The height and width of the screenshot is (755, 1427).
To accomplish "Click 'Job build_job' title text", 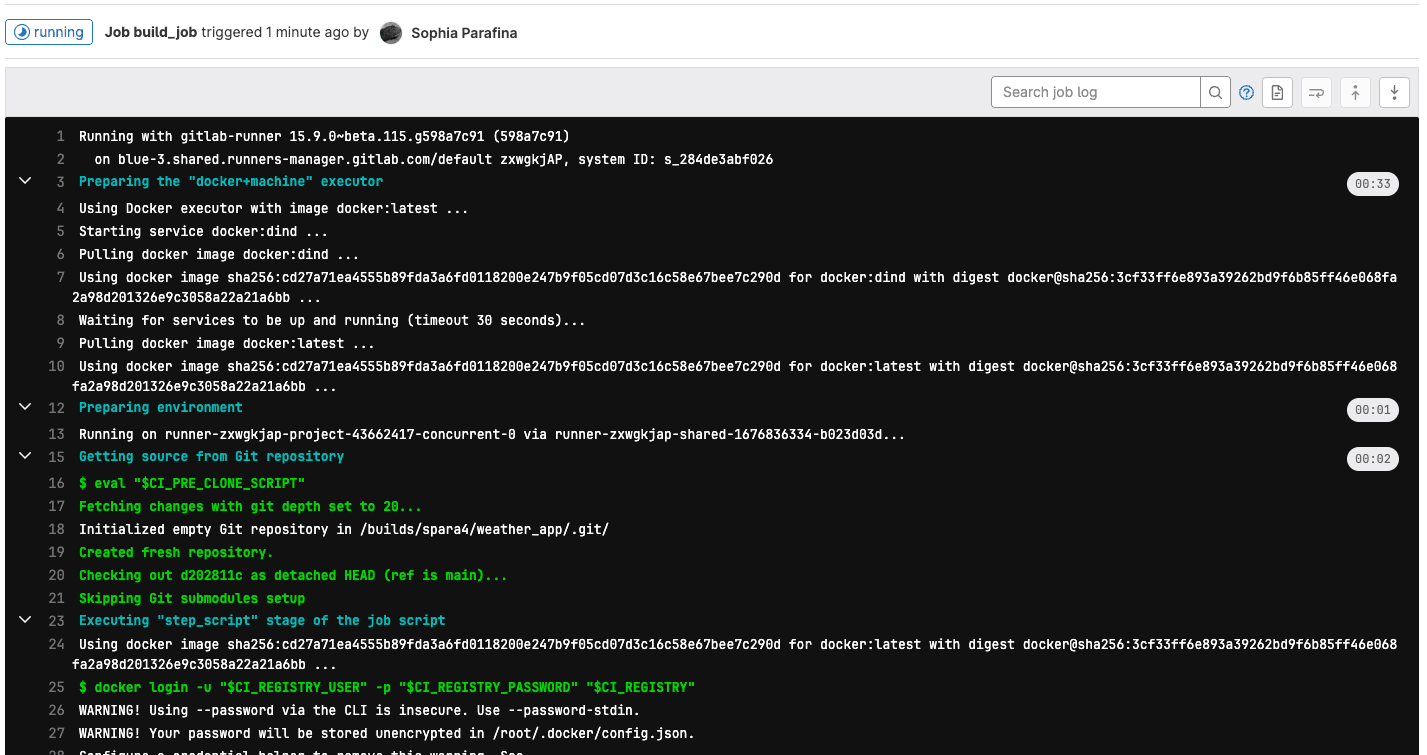I will [151, 32].
